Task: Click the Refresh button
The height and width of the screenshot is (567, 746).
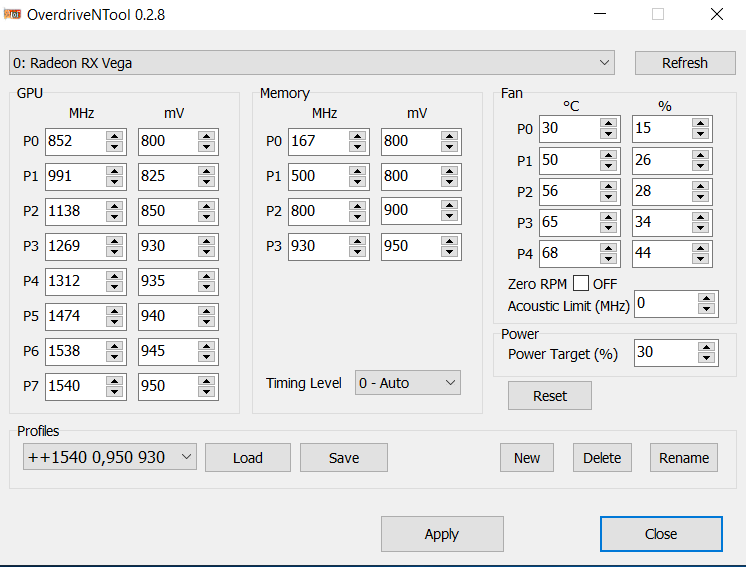Action: pos(685,63)
